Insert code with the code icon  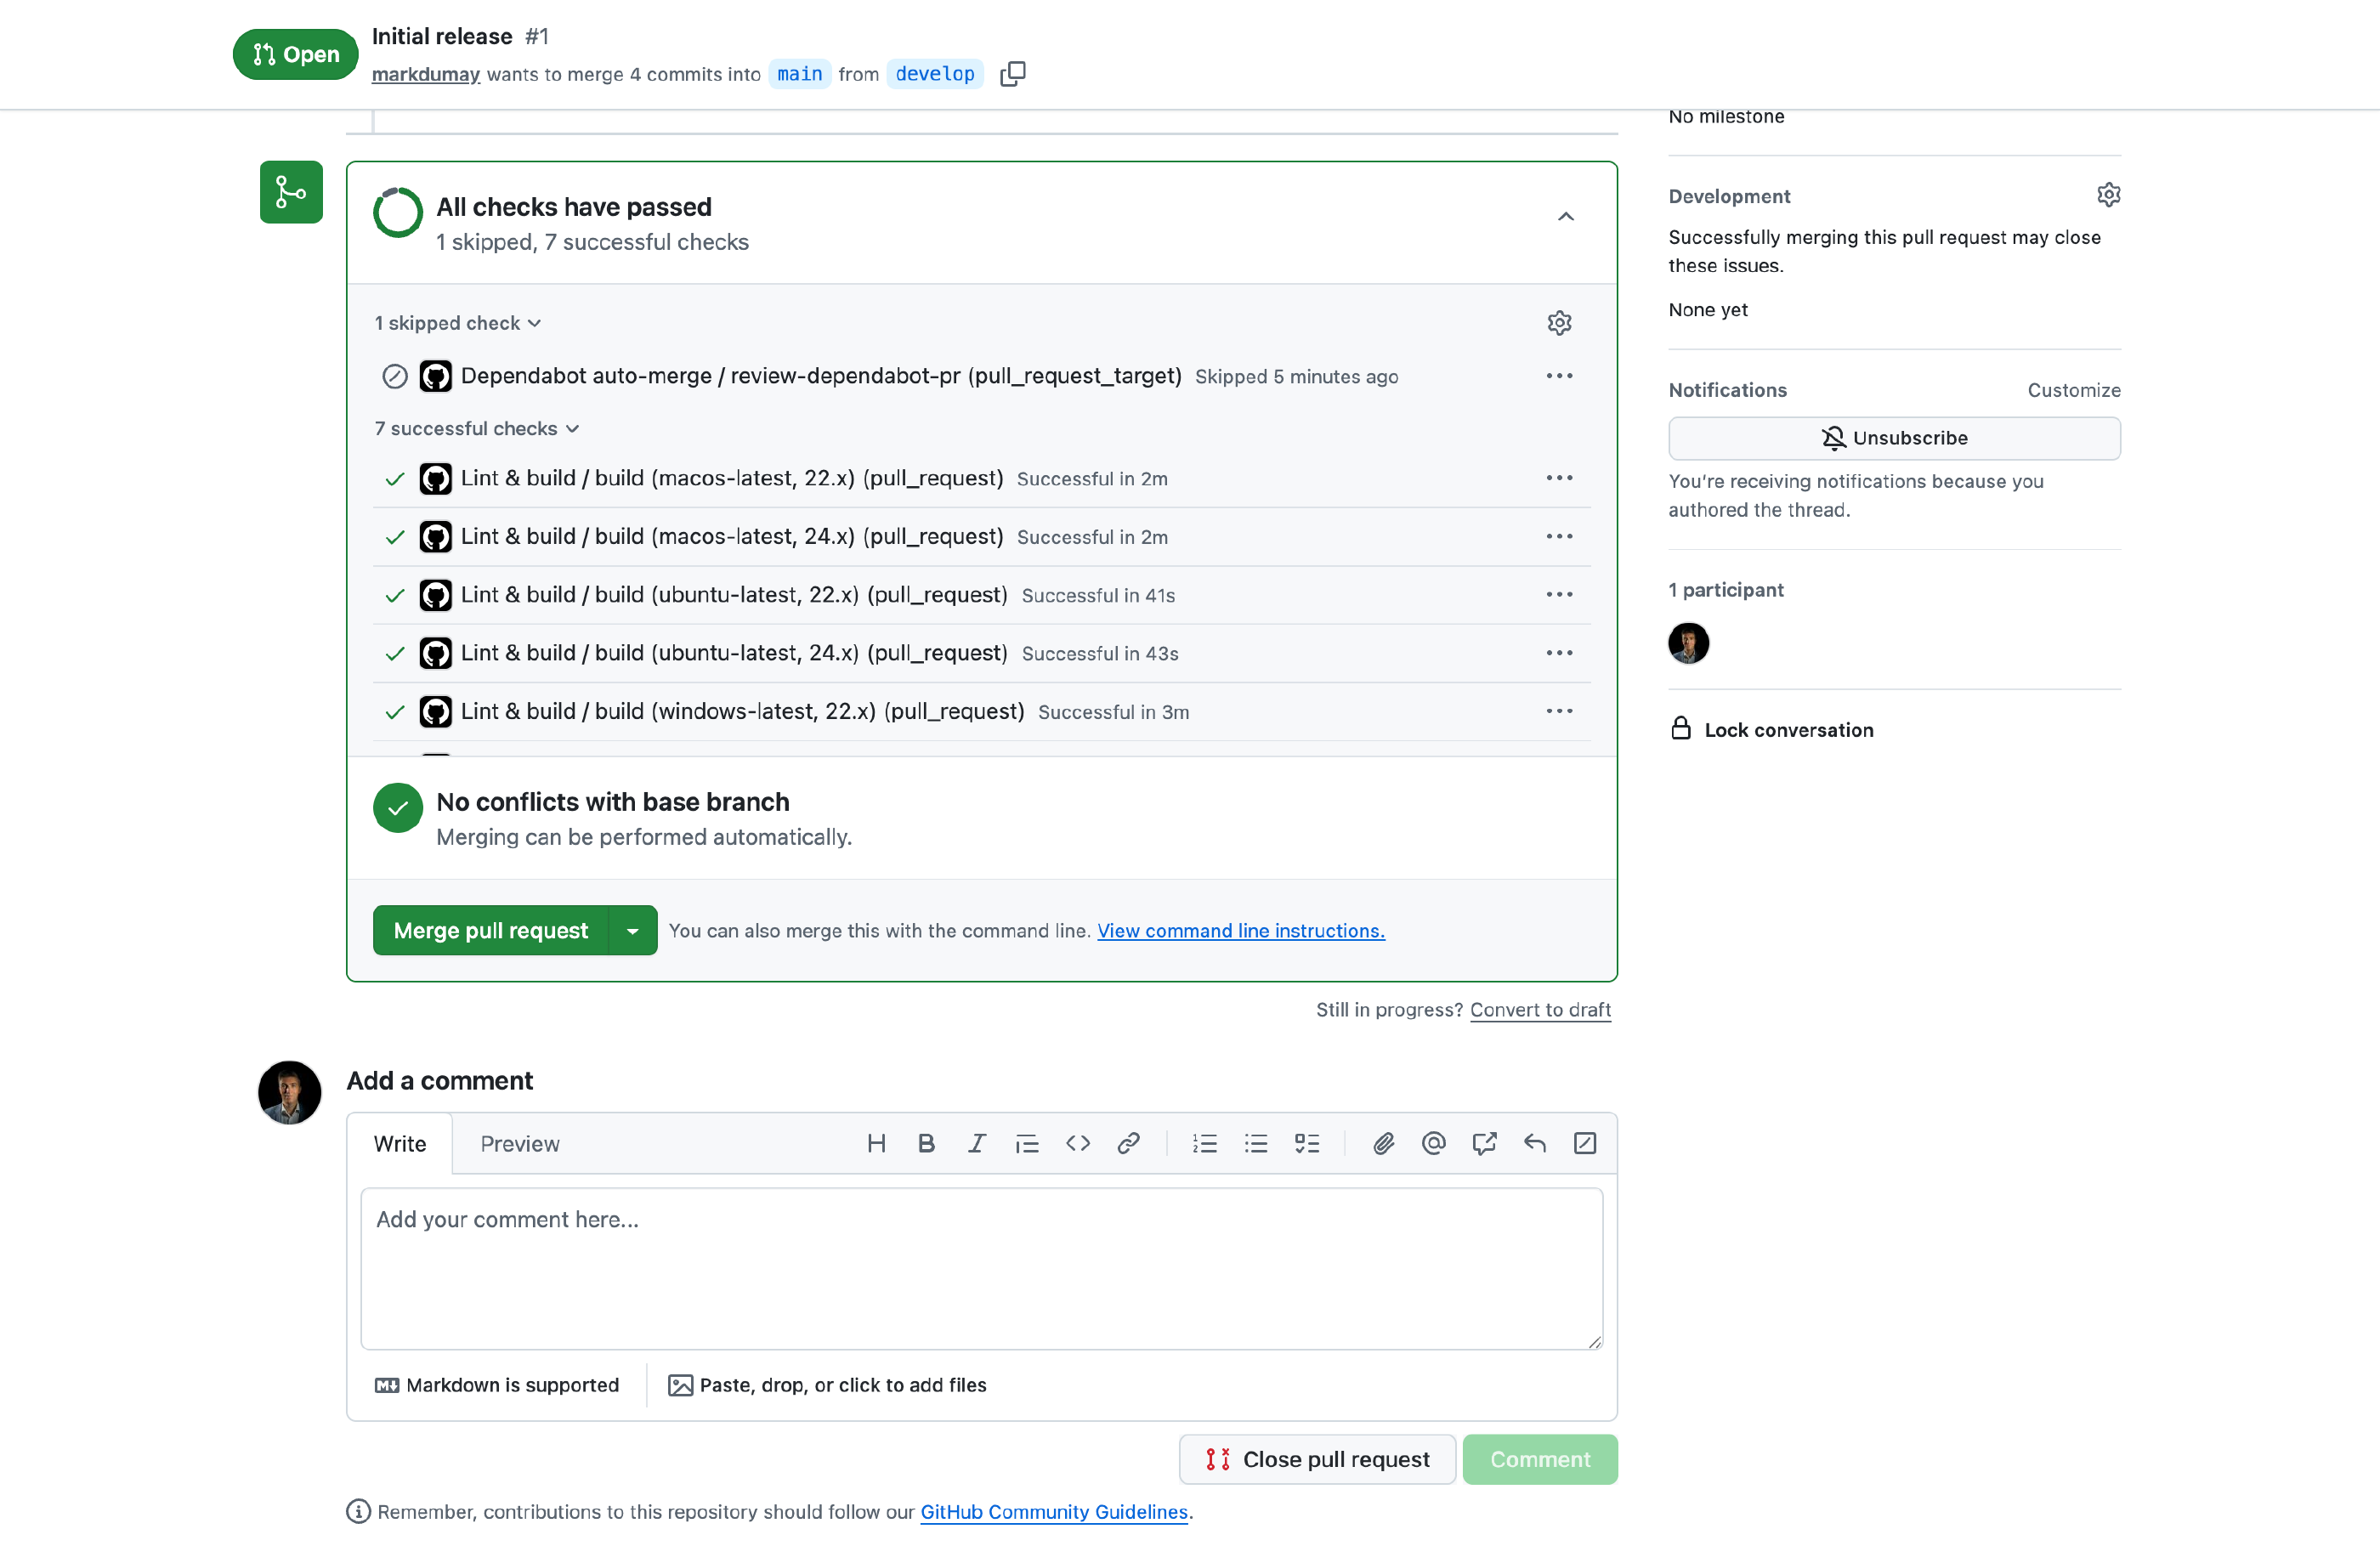(x=1077, y=1143)
